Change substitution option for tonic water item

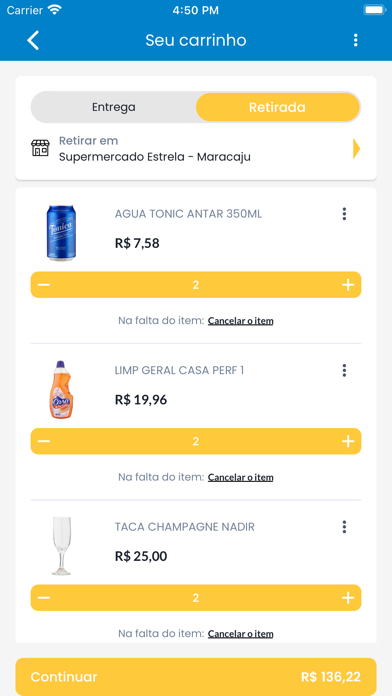[241, 320]
